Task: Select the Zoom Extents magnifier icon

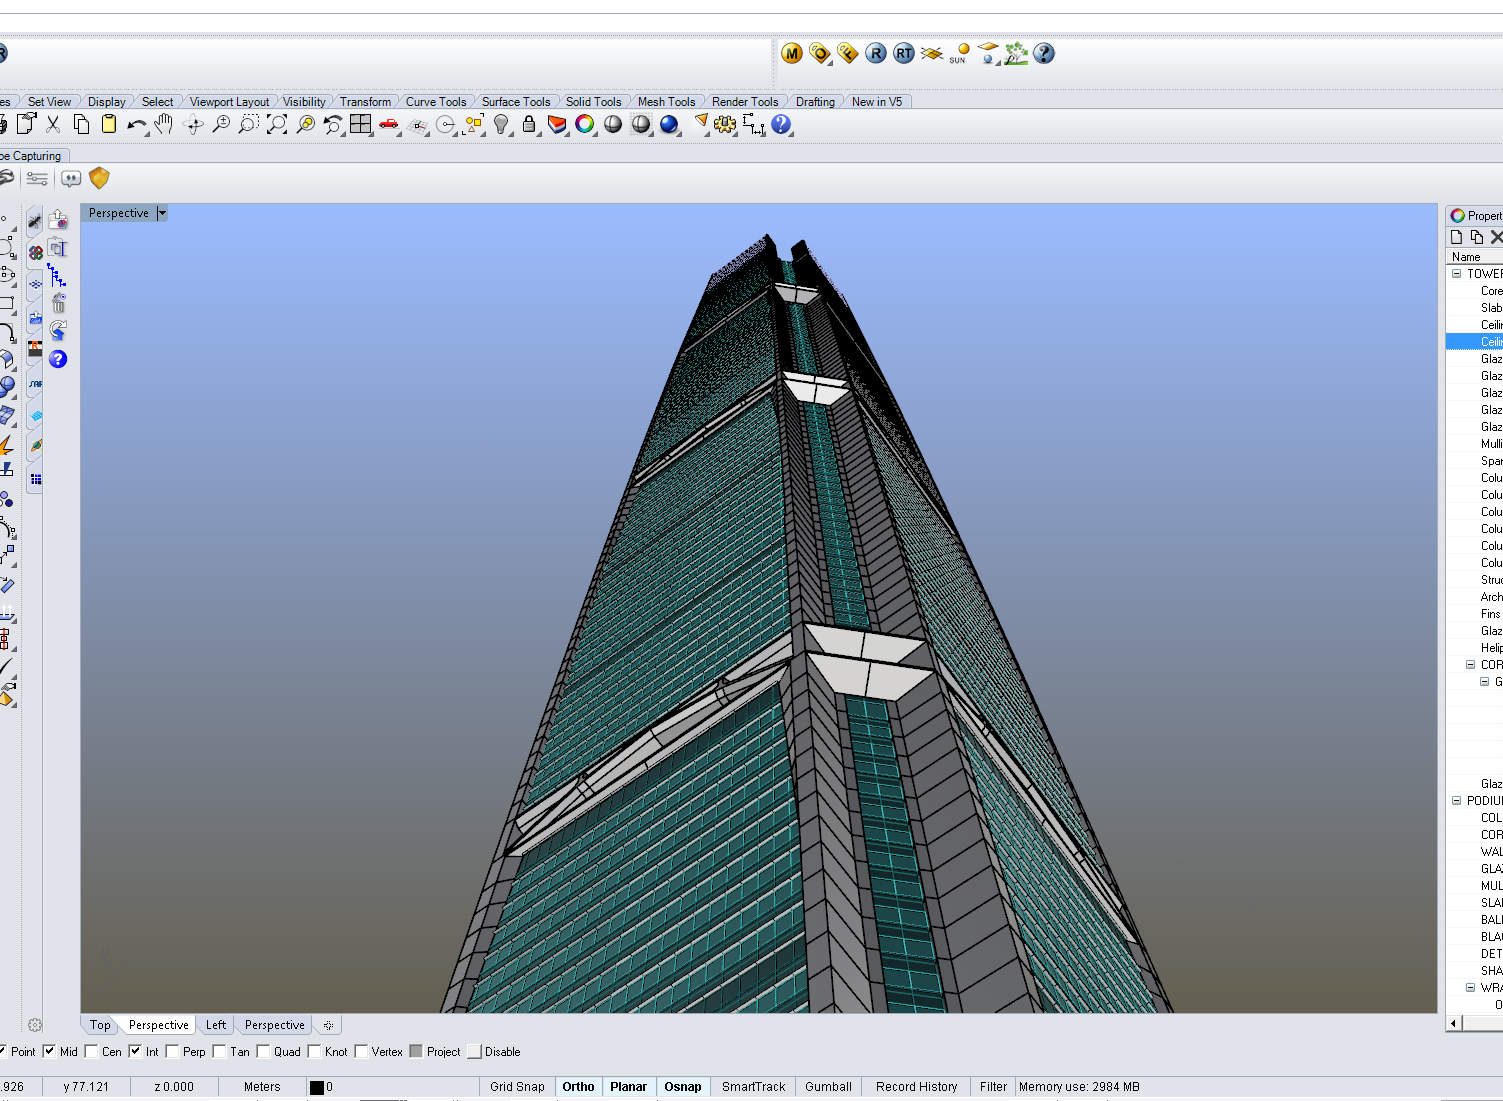Action: coord(277,124)
